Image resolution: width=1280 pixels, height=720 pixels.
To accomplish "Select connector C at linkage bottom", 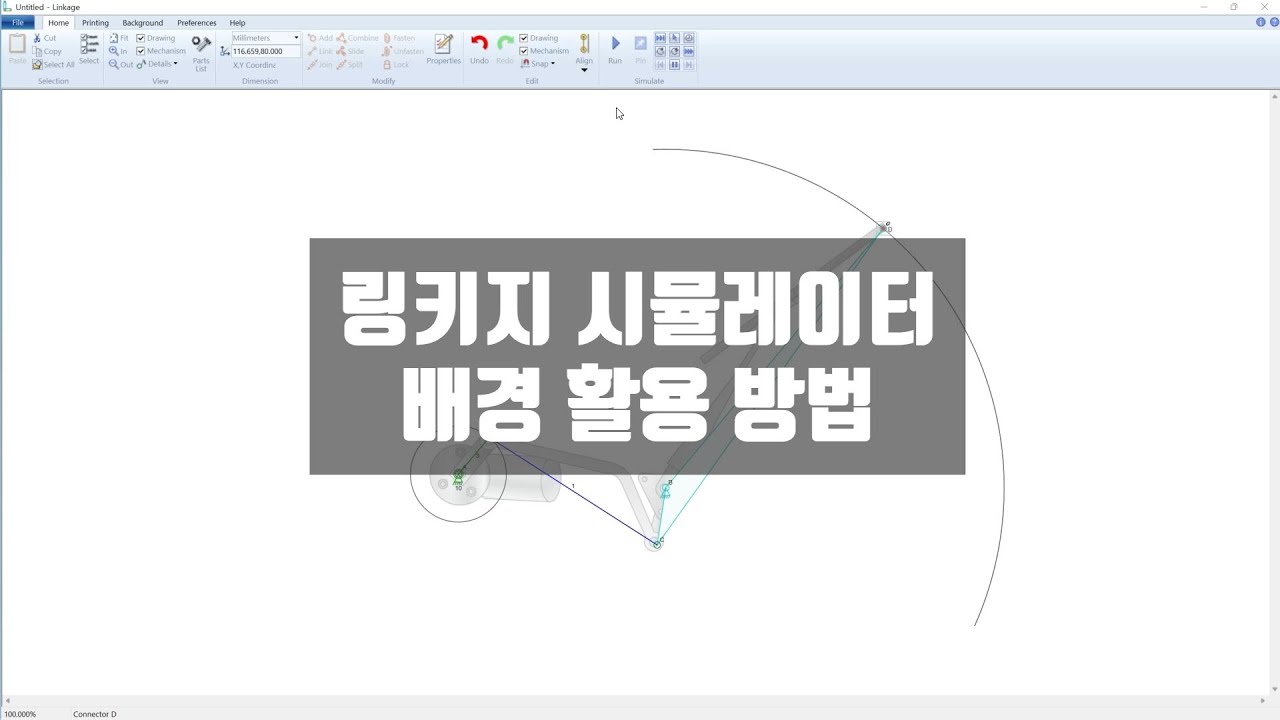I will click(657, 543).
